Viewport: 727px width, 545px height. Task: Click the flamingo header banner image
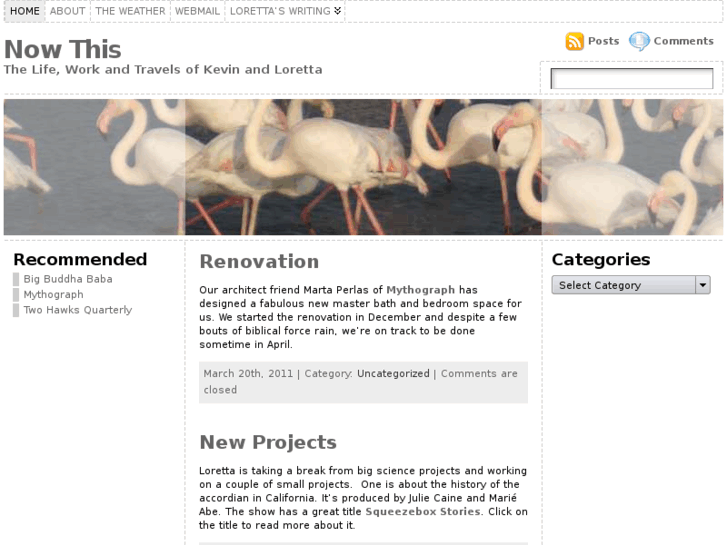click(364, 167)
